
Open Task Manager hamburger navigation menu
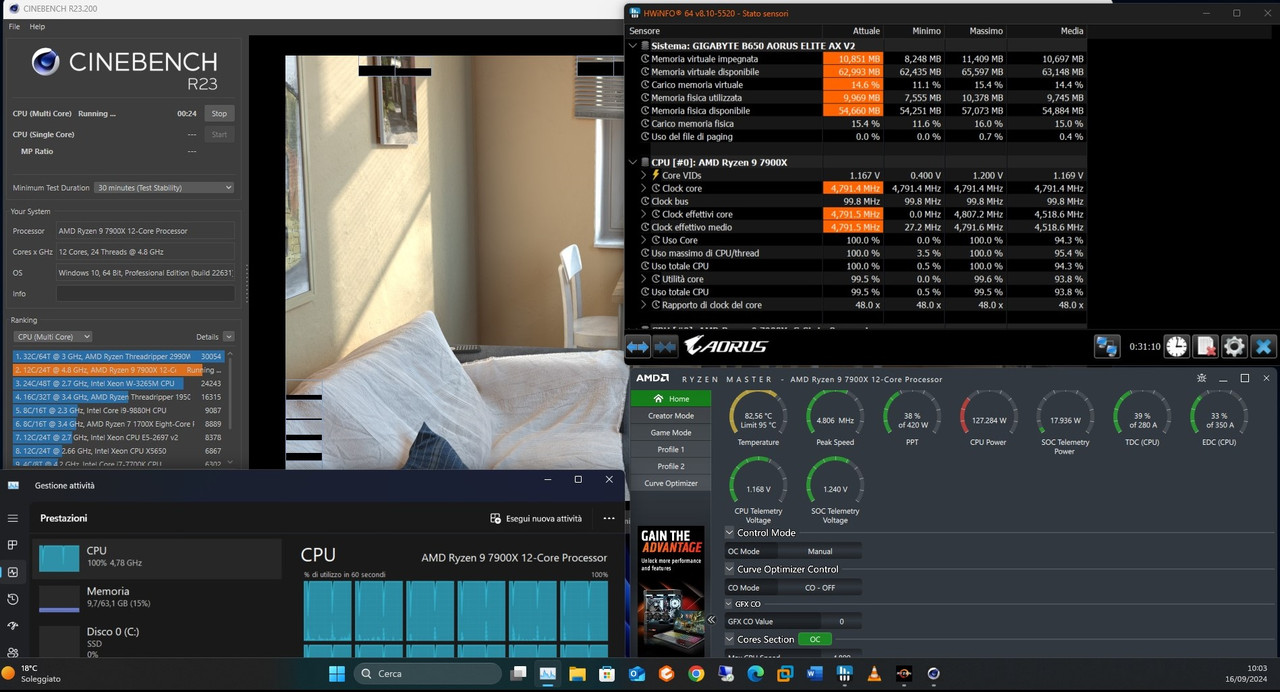point(13,518)
